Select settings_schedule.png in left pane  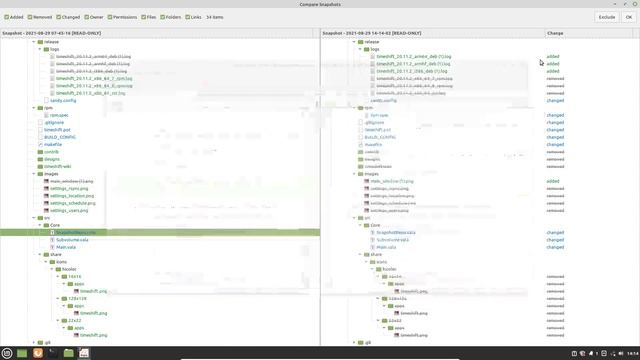pos(73,203)
